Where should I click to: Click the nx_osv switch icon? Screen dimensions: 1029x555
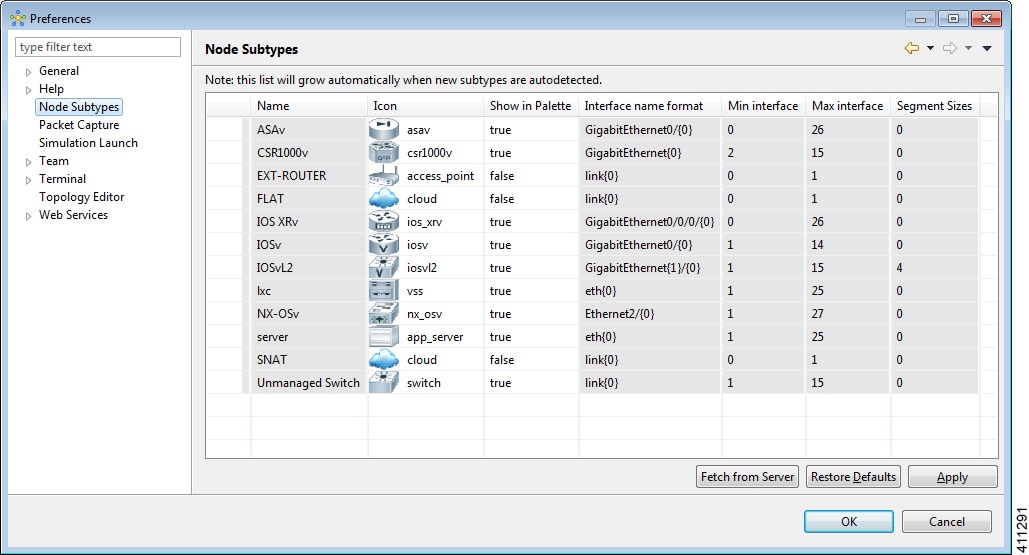384,313
